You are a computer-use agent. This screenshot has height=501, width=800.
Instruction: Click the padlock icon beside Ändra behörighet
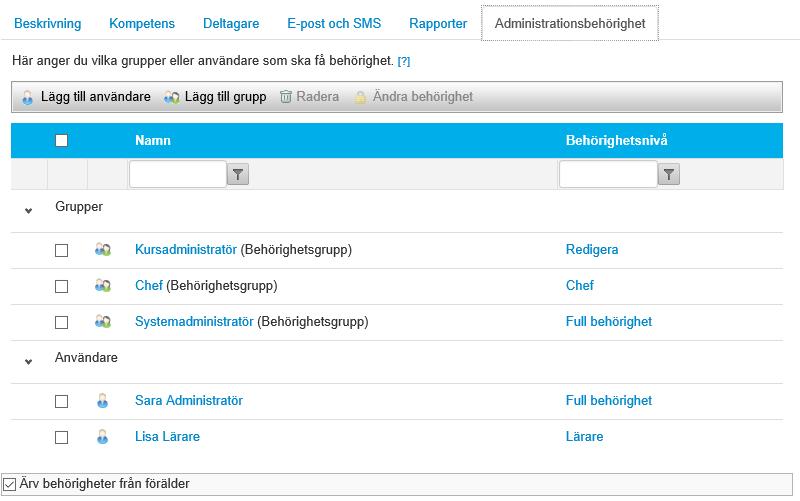360,97
